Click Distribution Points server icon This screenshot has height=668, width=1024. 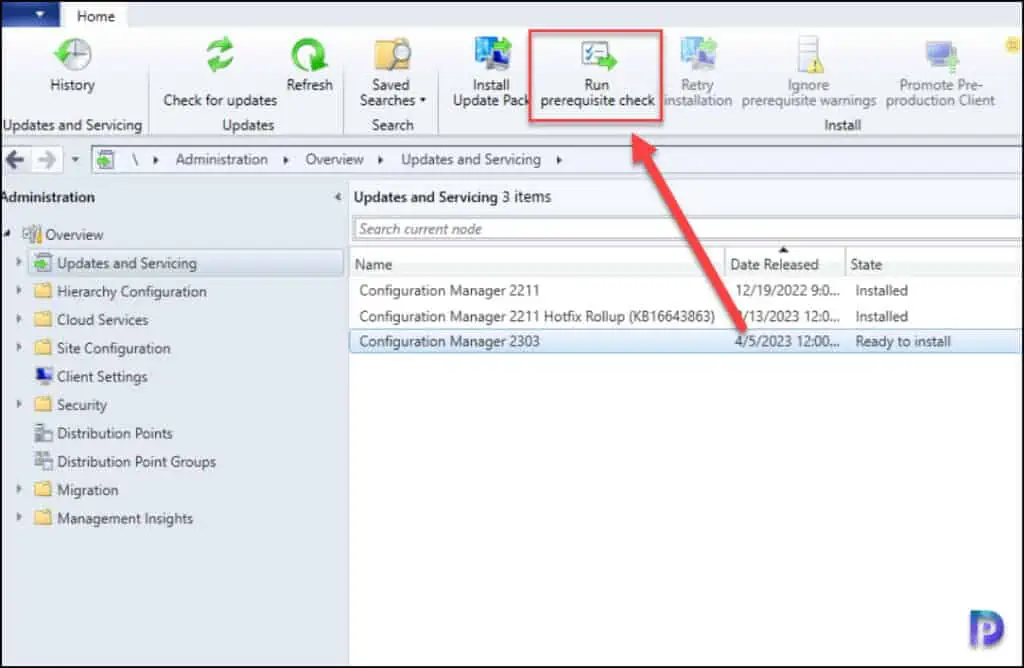[44, 432]
